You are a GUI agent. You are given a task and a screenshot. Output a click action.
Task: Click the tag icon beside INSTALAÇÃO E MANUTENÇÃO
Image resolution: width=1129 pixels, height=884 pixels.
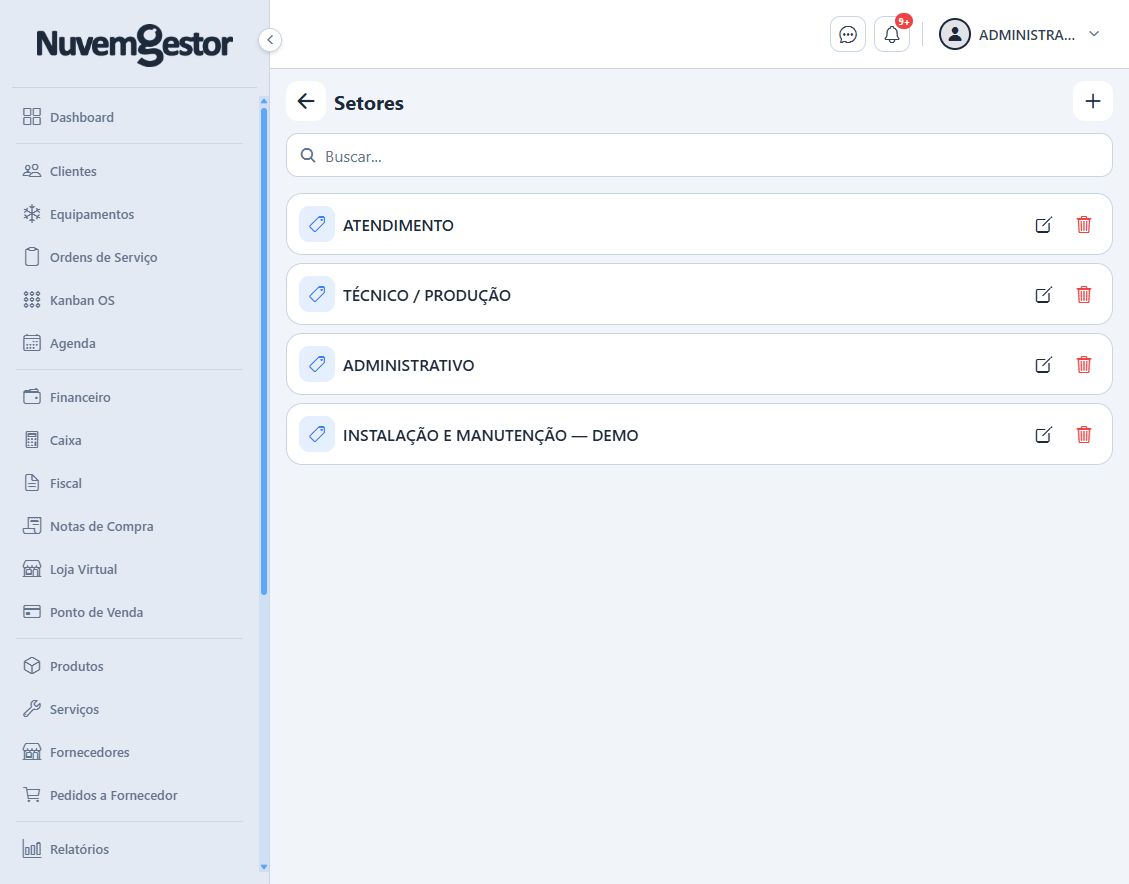[x=317, y=434]
